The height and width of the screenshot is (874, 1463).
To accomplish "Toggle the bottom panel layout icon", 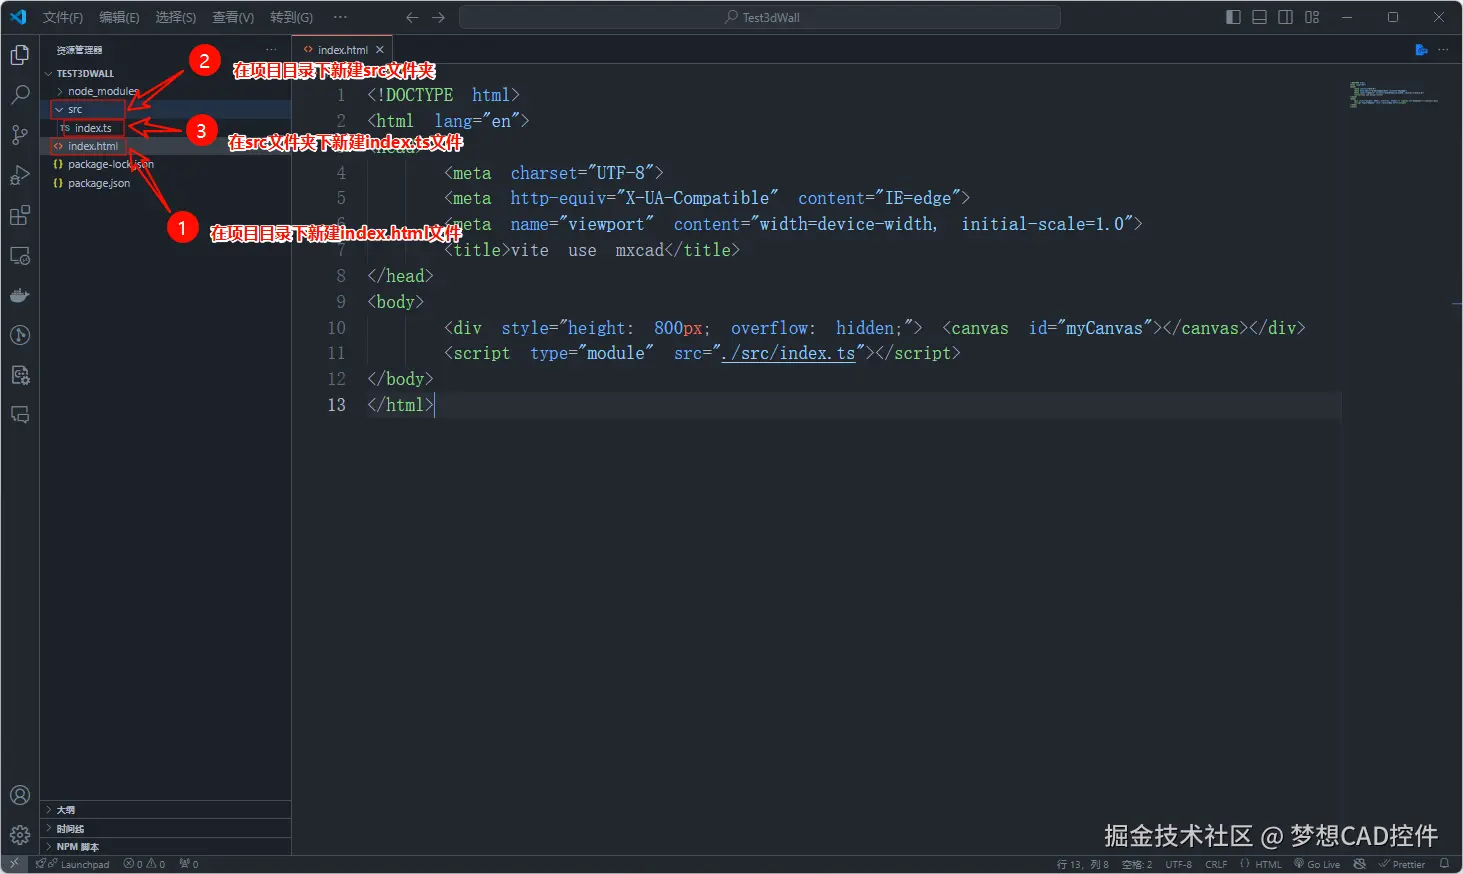I will [1259, 17].
